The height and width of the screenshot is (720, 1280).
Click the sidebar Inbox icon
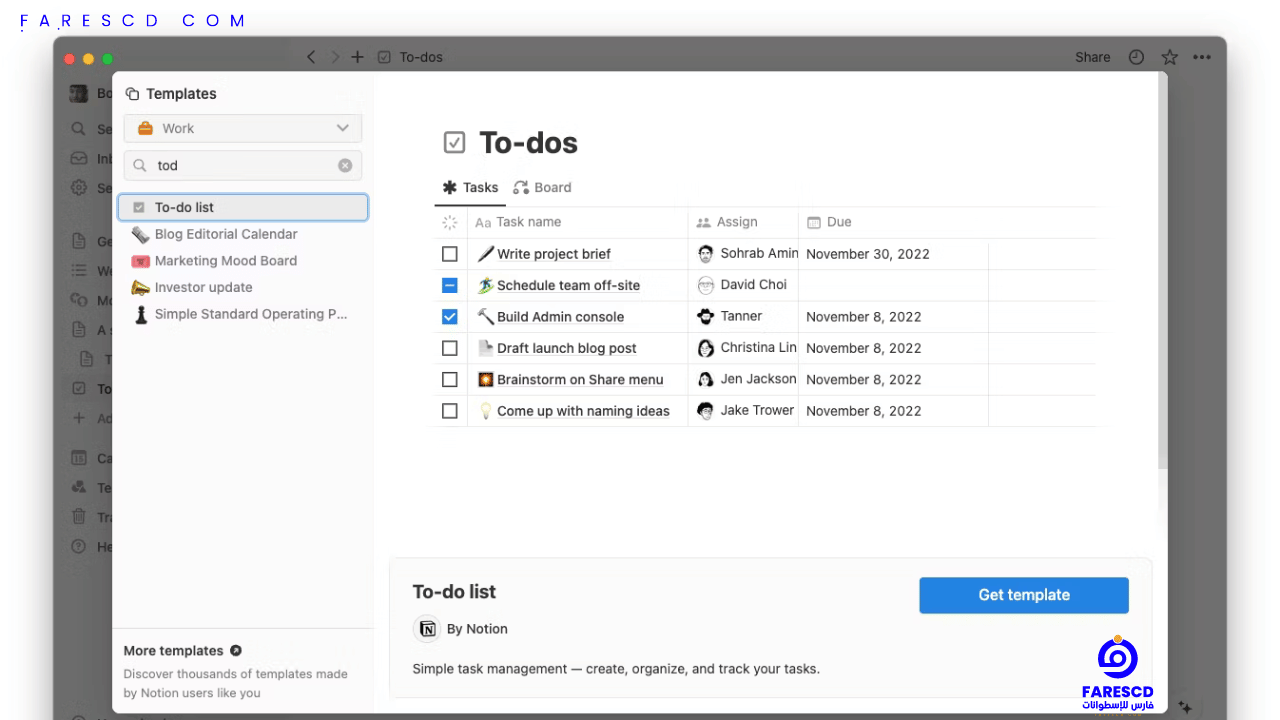78,158
